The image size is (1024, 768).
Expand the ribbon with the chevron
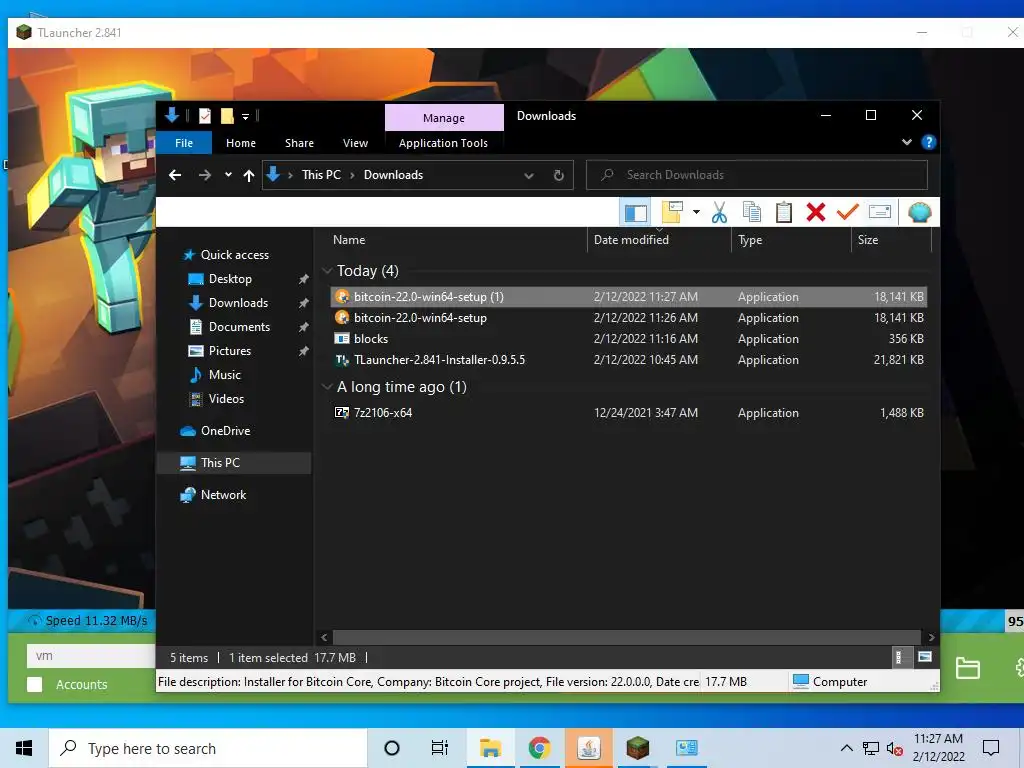[x=906, y=142]
